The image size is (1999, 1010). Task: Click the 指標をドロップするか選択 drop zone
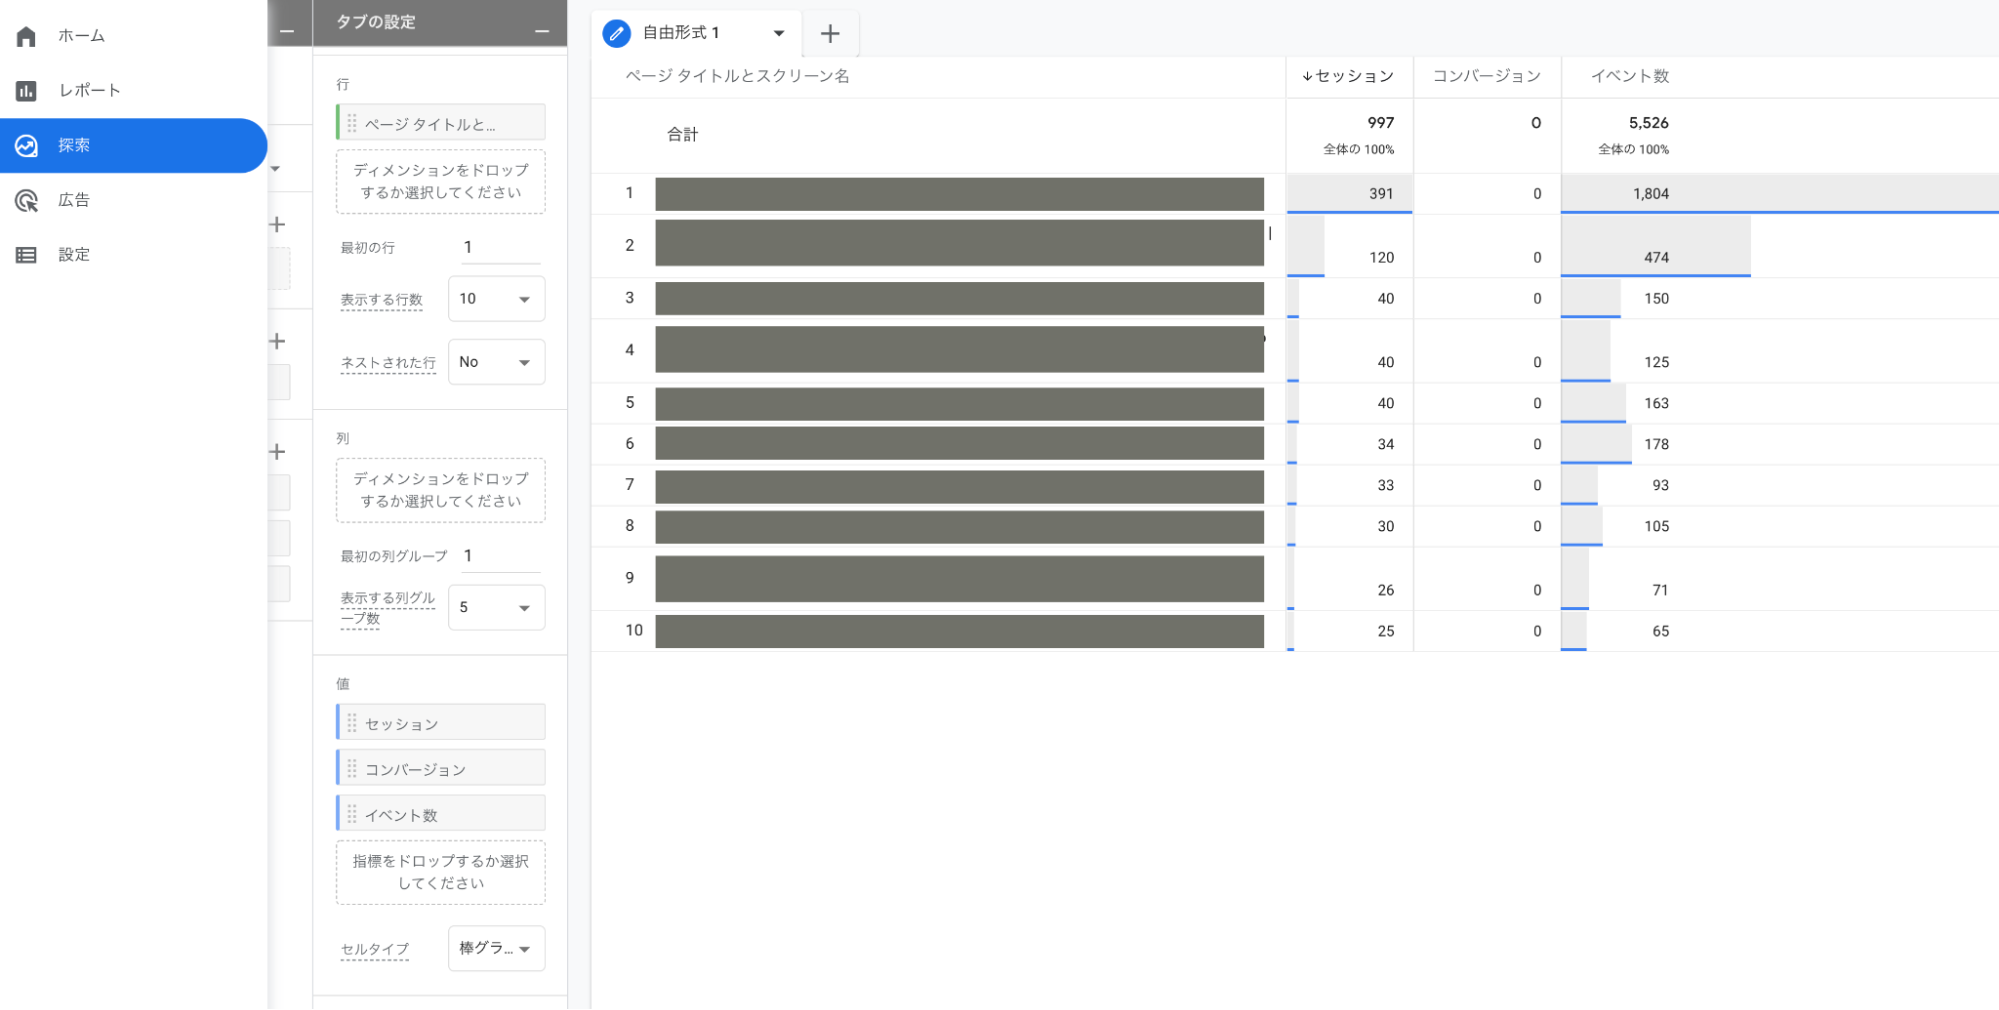point(441,873)
